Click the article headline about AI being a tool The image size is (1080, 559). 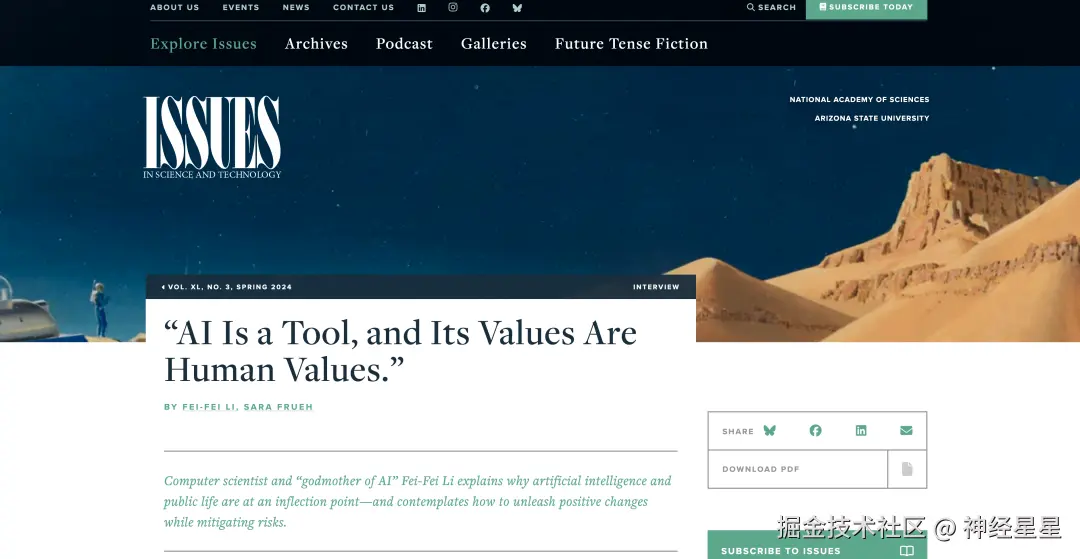(400, 351)
